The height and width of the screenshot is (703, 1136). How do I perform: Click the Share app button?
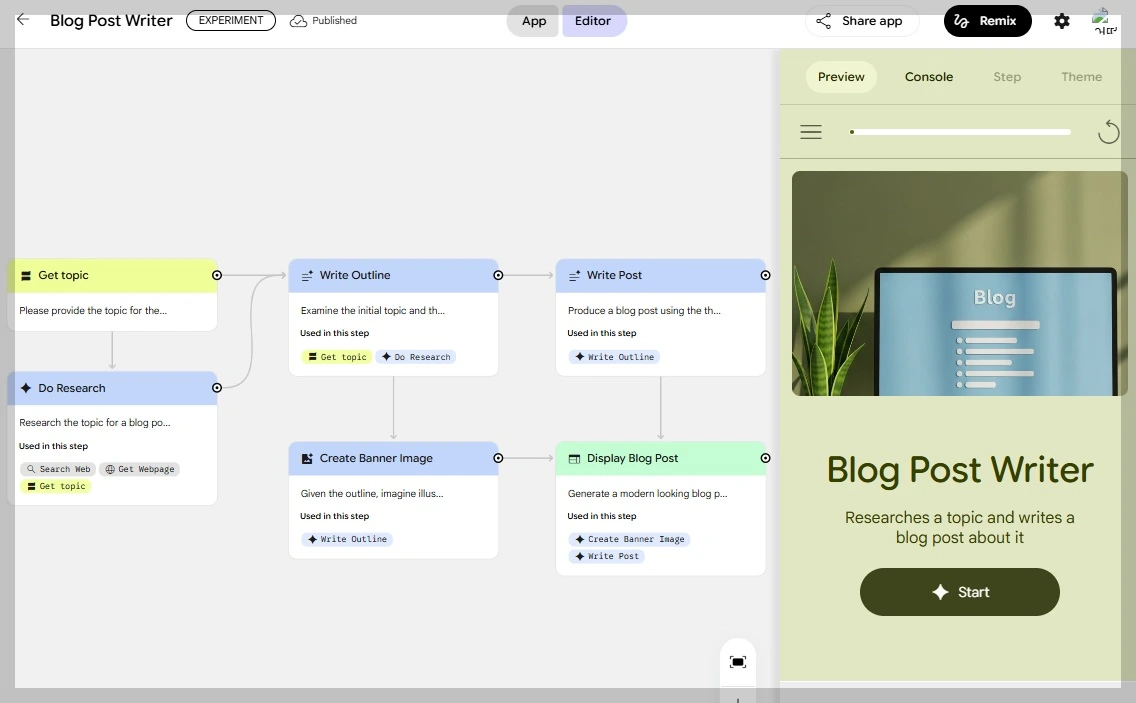click(x=861, y=21)
